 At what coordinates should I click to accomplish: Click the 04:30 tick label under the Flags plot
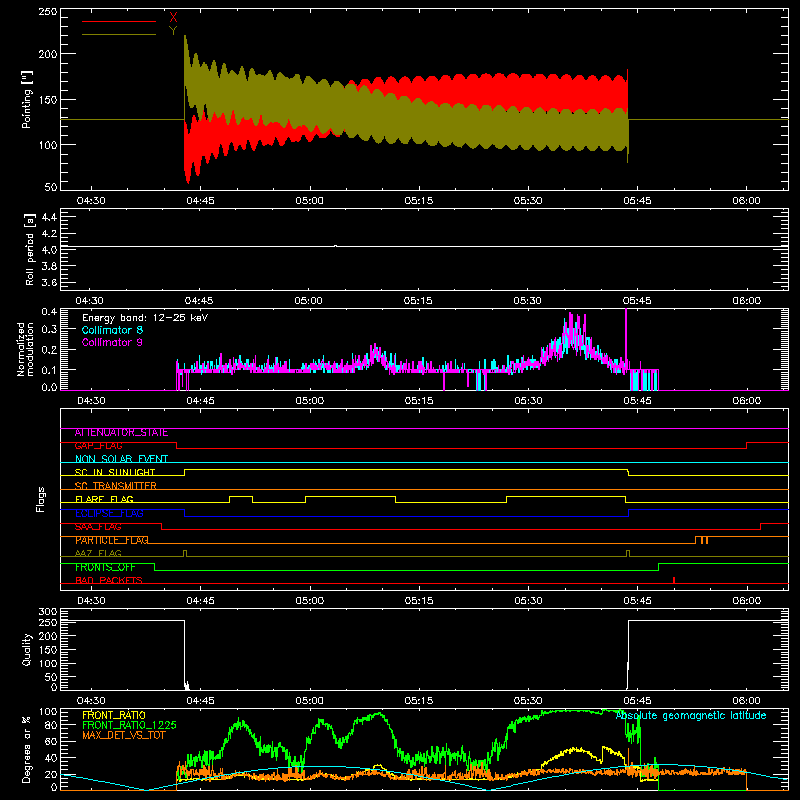pos(91,601)
